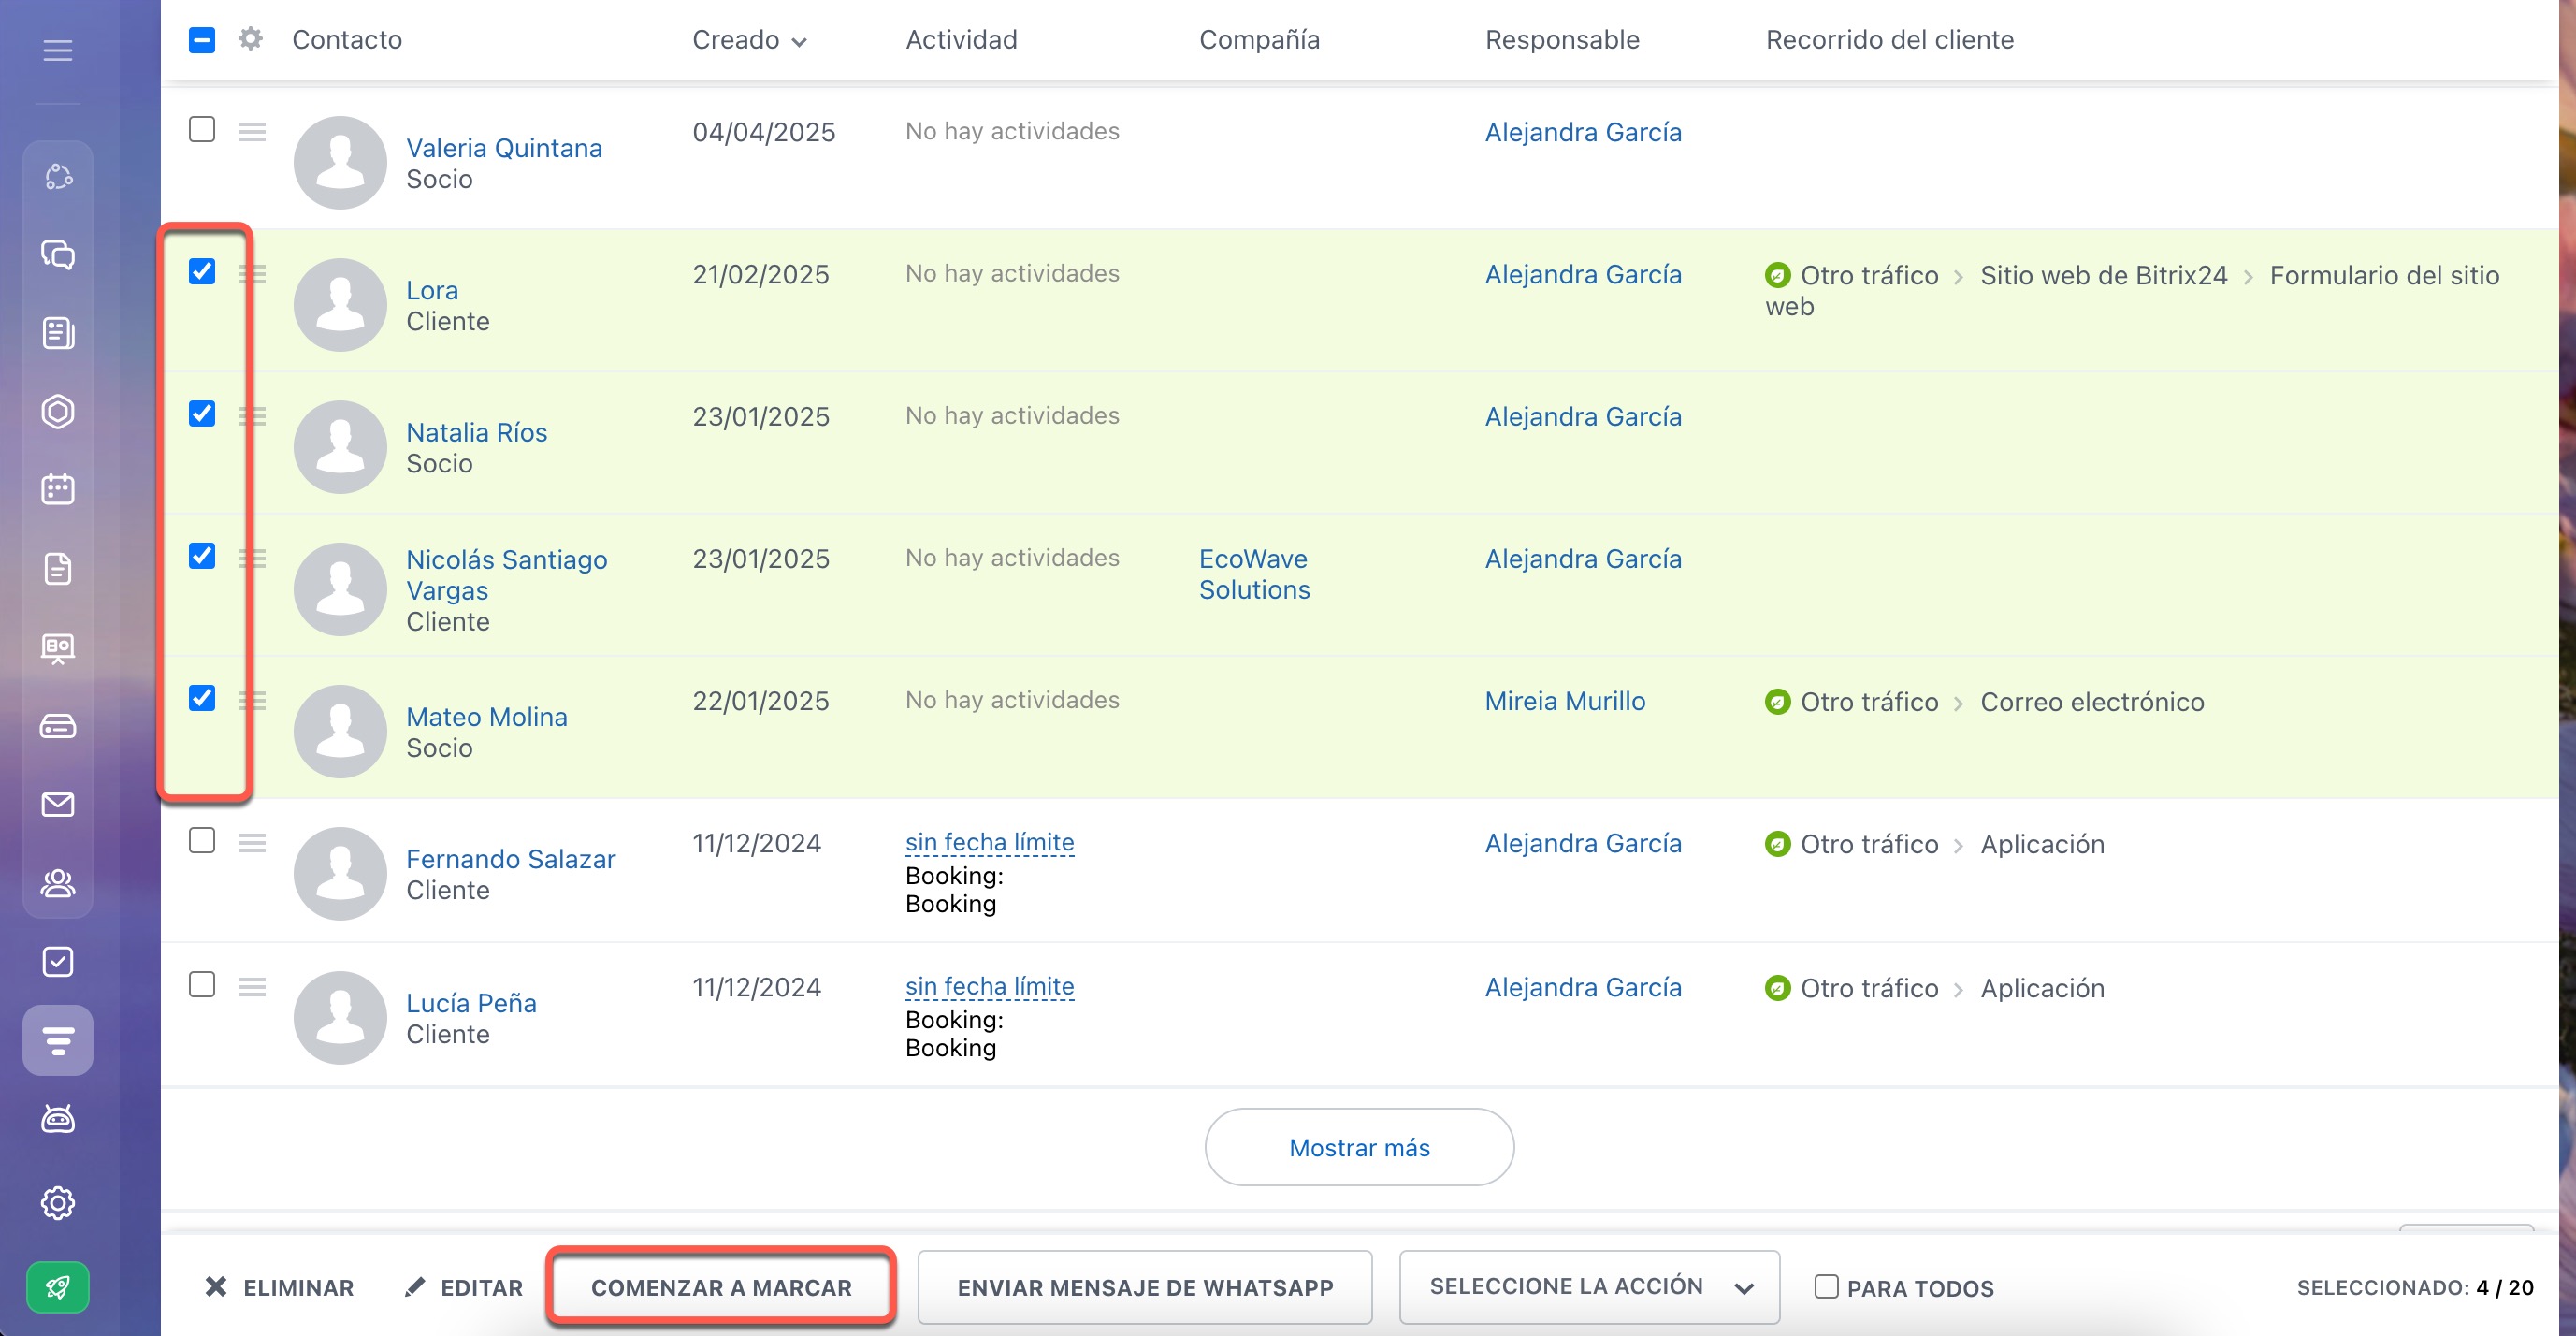2576x1336 pixels.
Task: Click Alejandra García in Valeria Quintana's row
Action: click(1583, 132)
